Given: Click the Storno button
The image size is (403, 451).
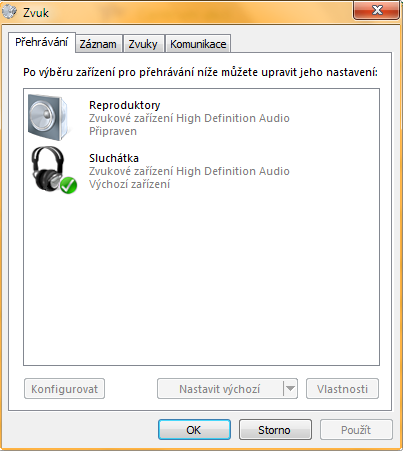Looking at the screenshot, I should (x=275, y=430).
